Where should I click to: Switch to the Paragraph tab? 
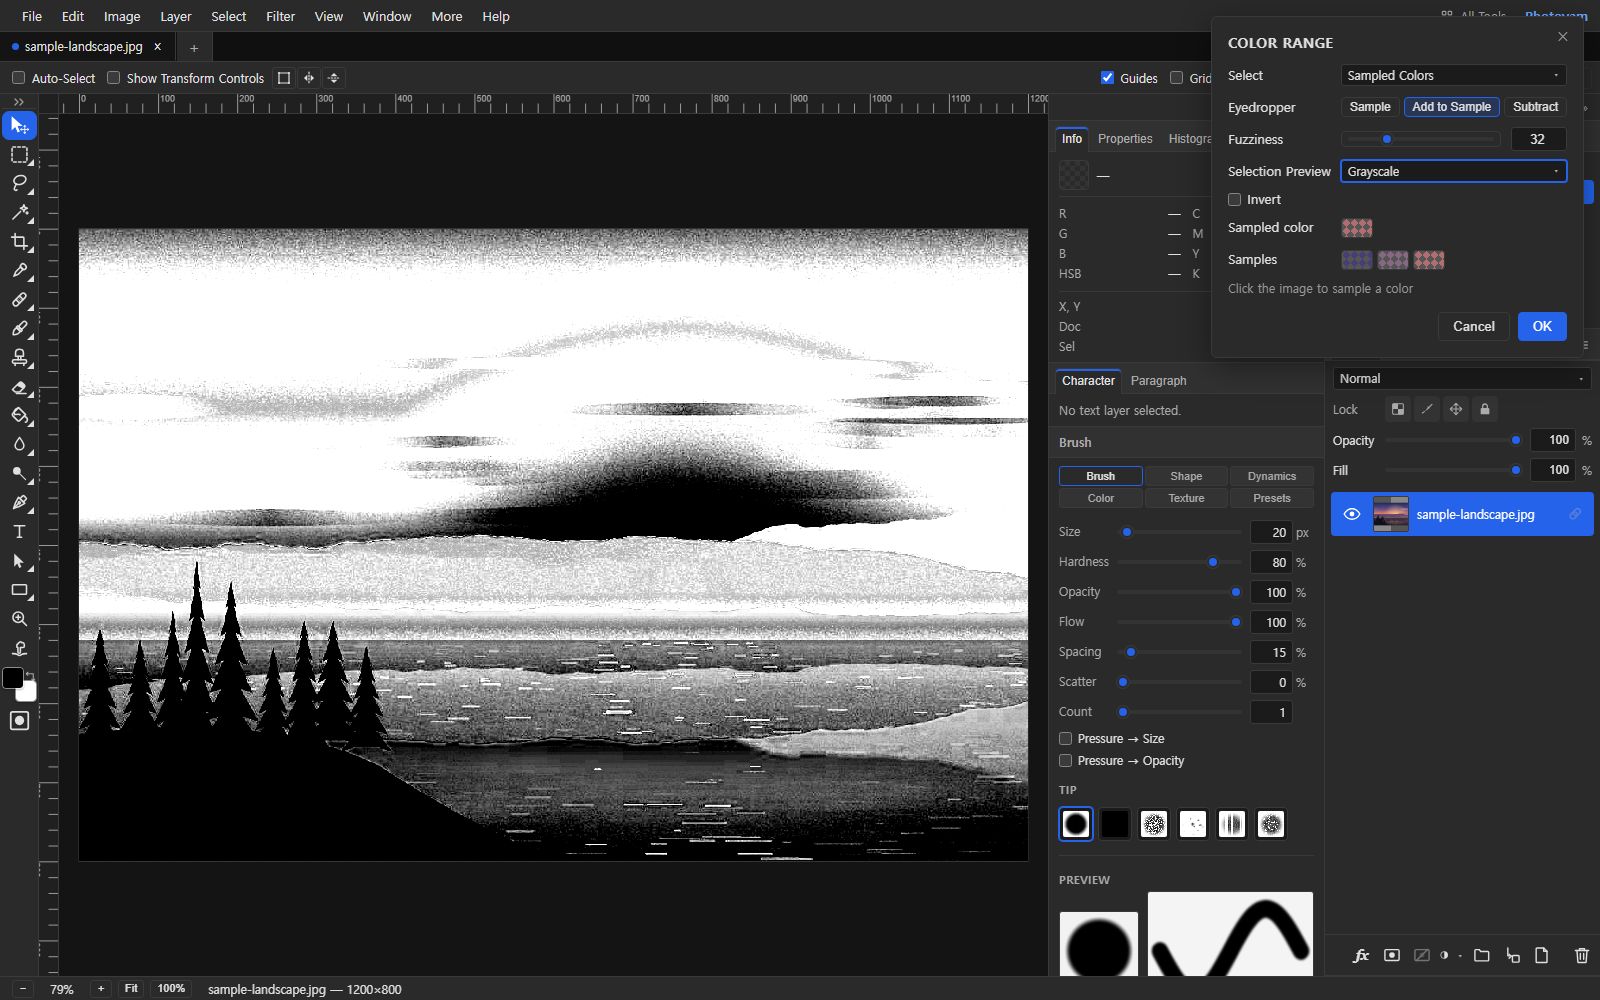pyautogui.click(x=1158, y=380)
